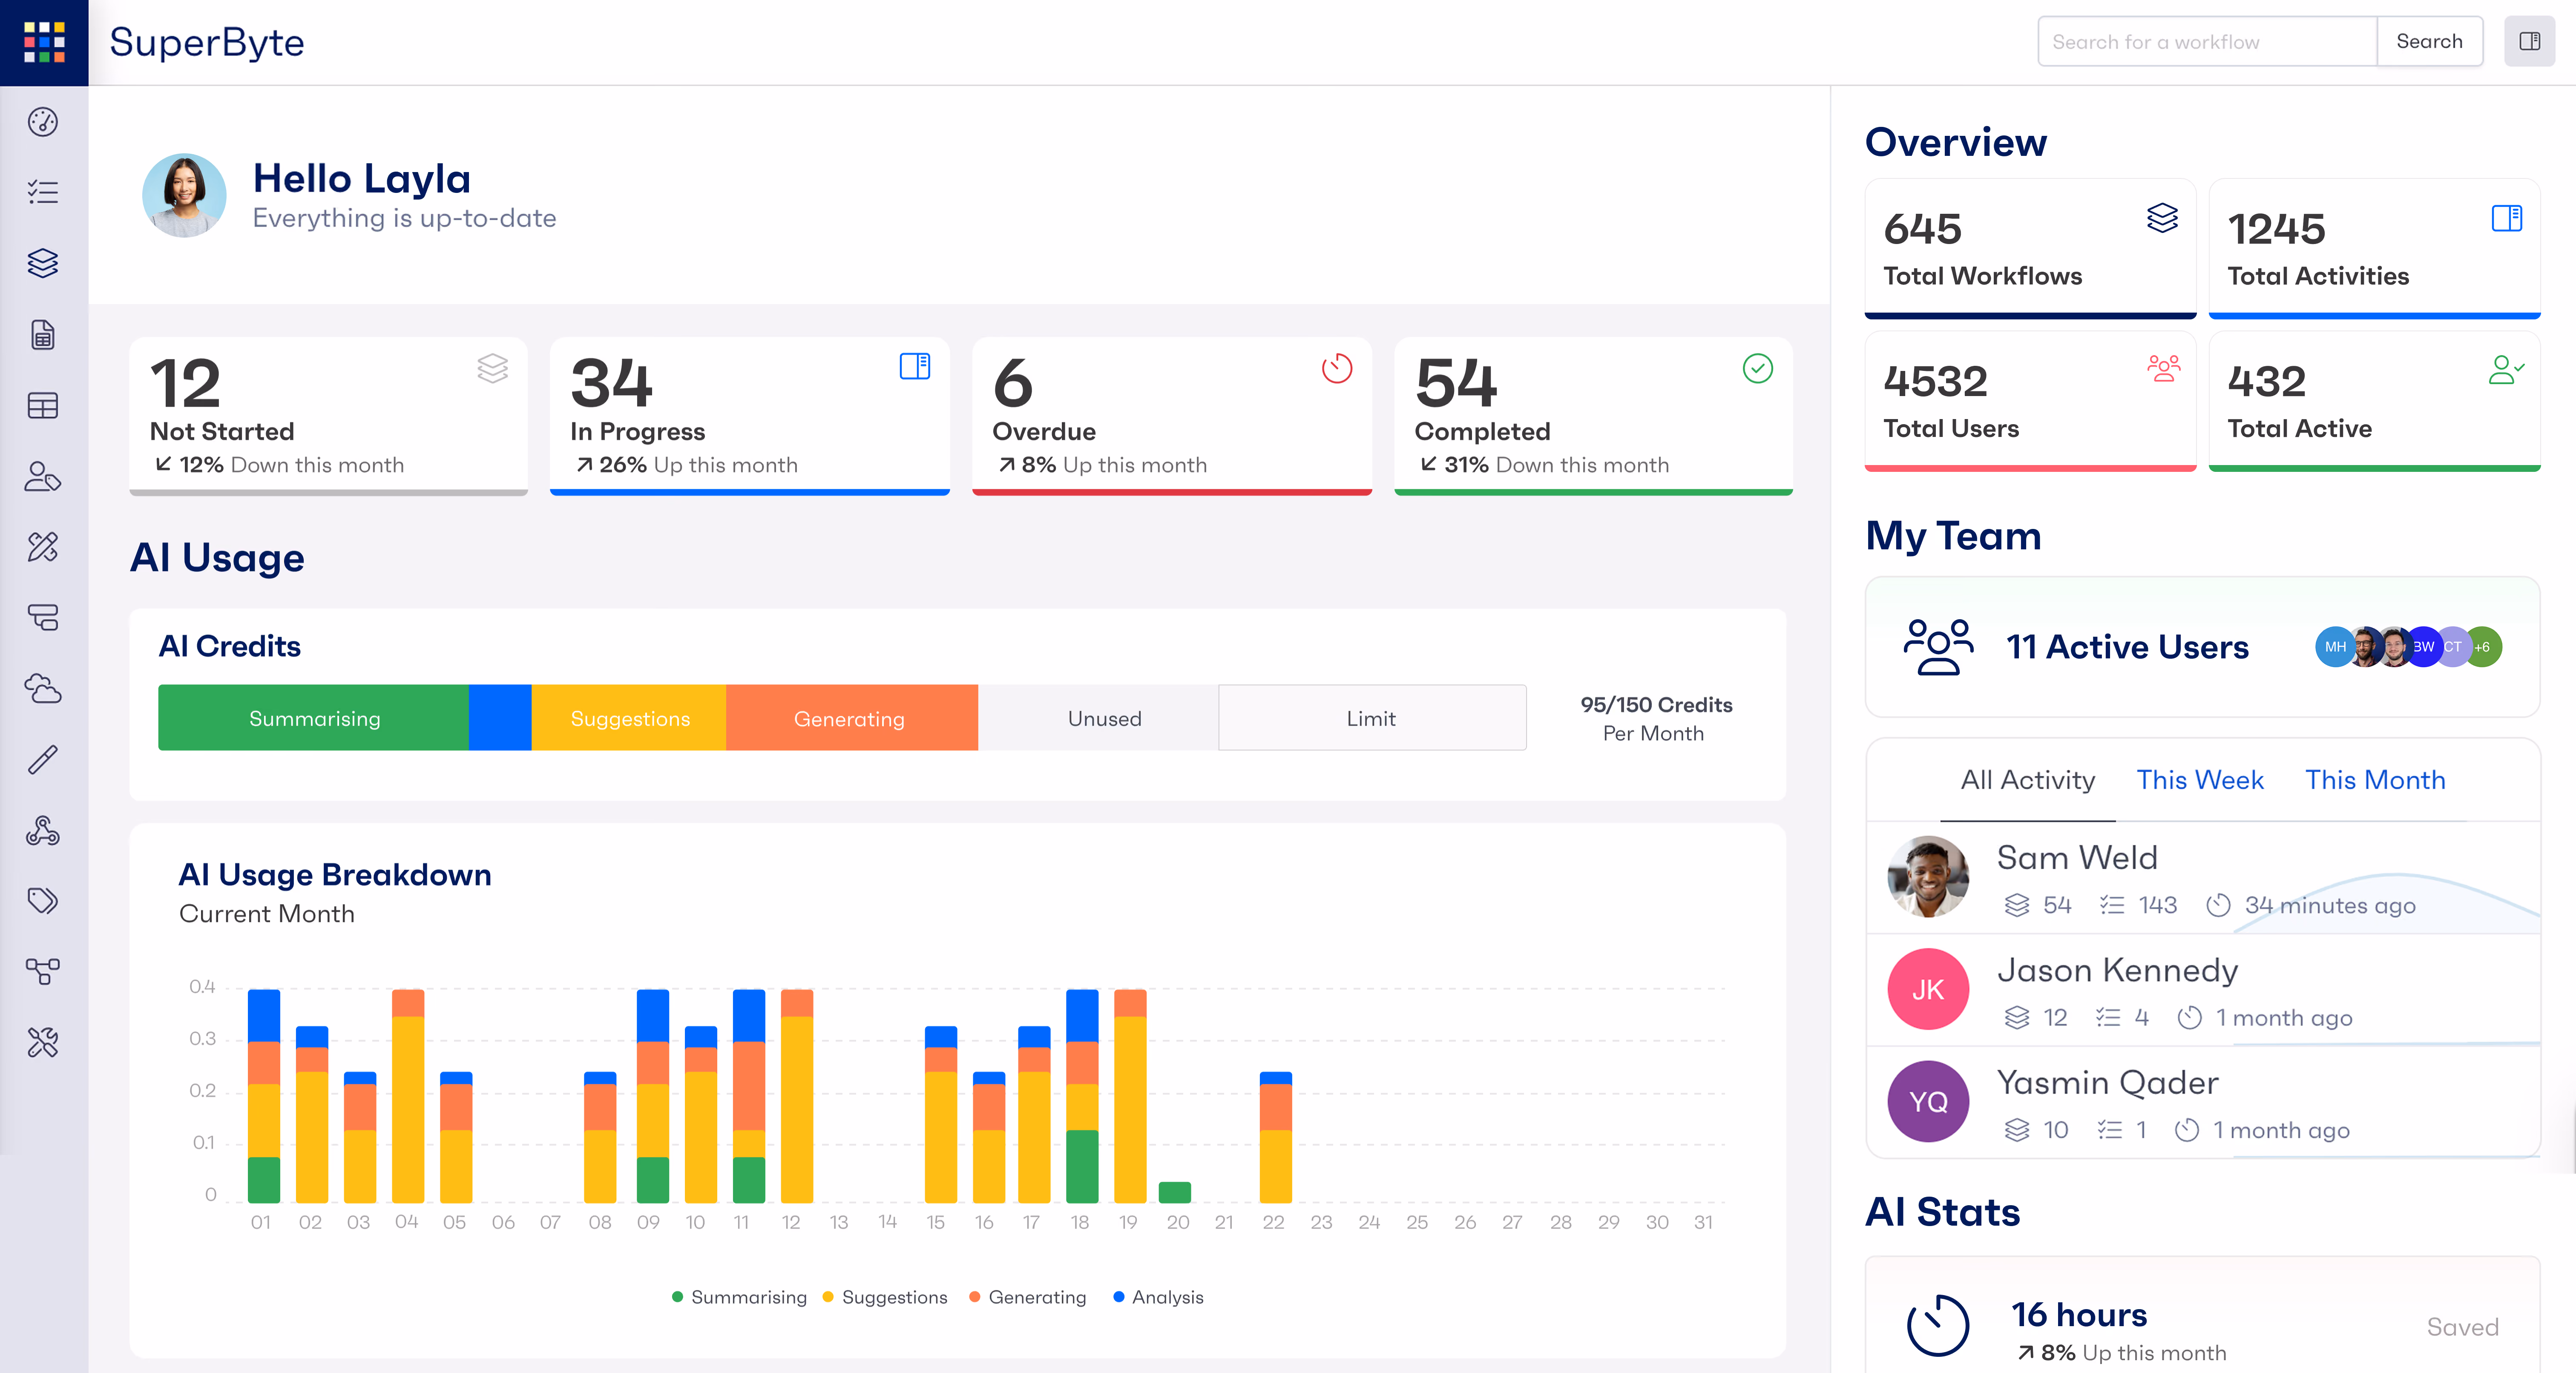Image resolution: width=2576 pixels, height=1373 pixels.
Task: Click people icon on Total Users card
Action: pos(2164,369)
